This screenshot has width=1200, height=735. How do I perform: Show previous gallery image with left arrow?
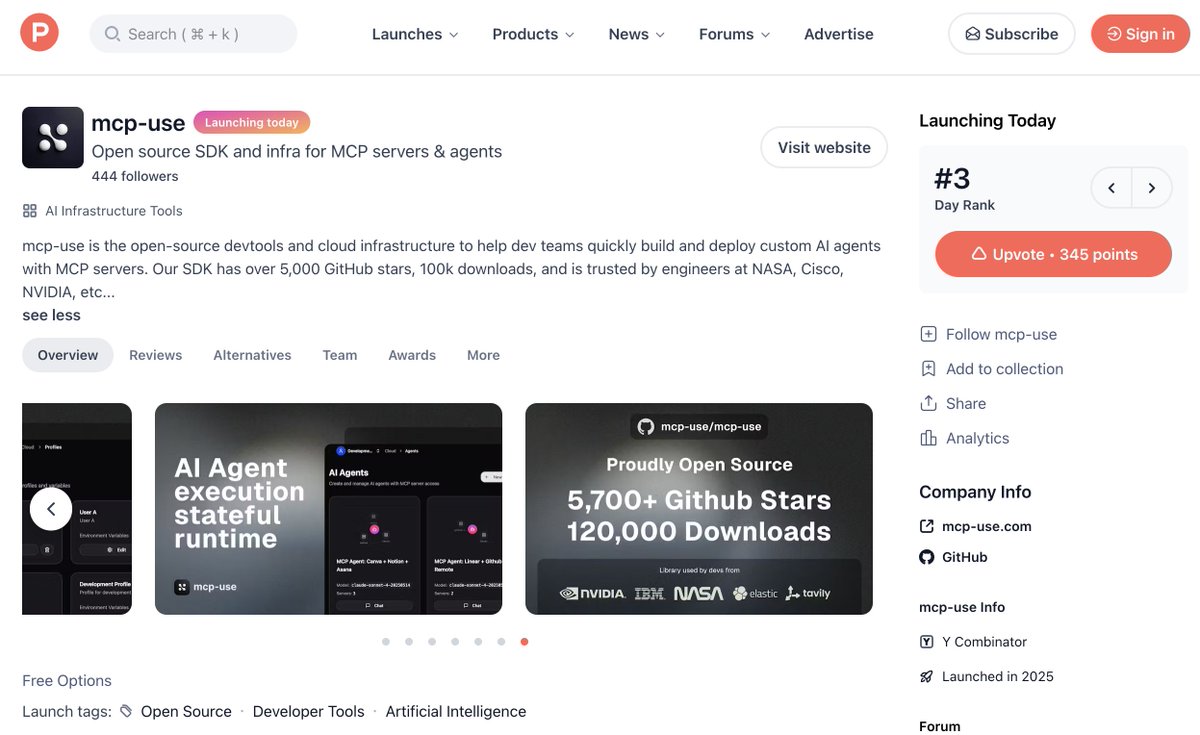tap(51, 509)
